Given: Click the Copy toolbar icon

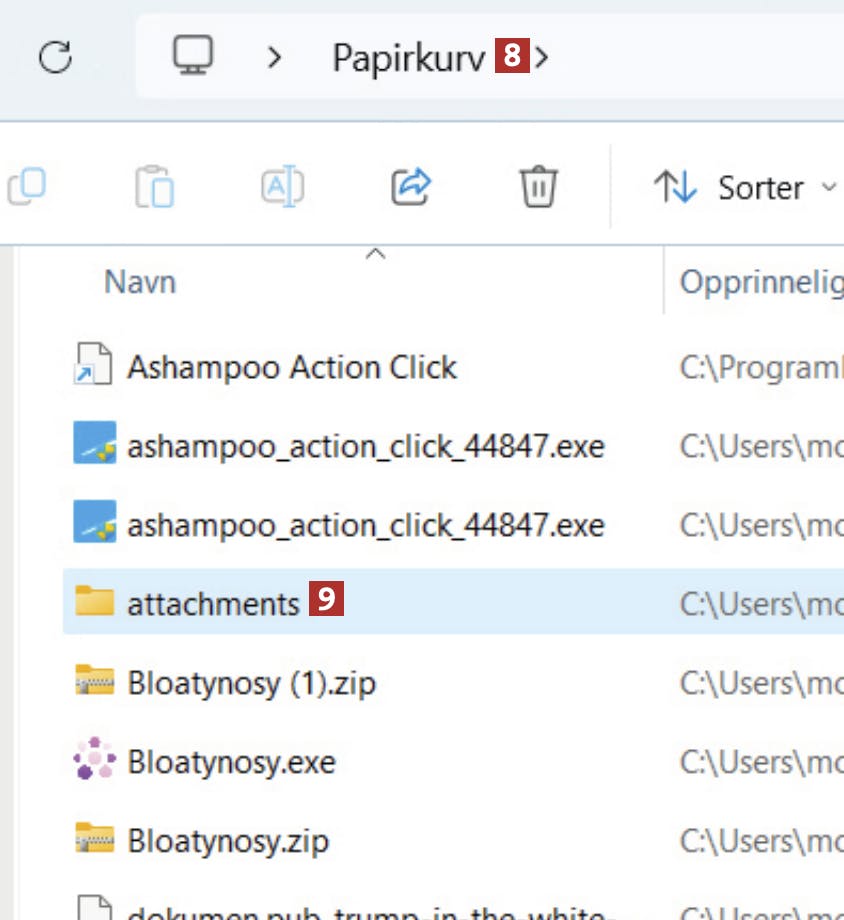Looking at the screenshot, I should coord(27,187).
